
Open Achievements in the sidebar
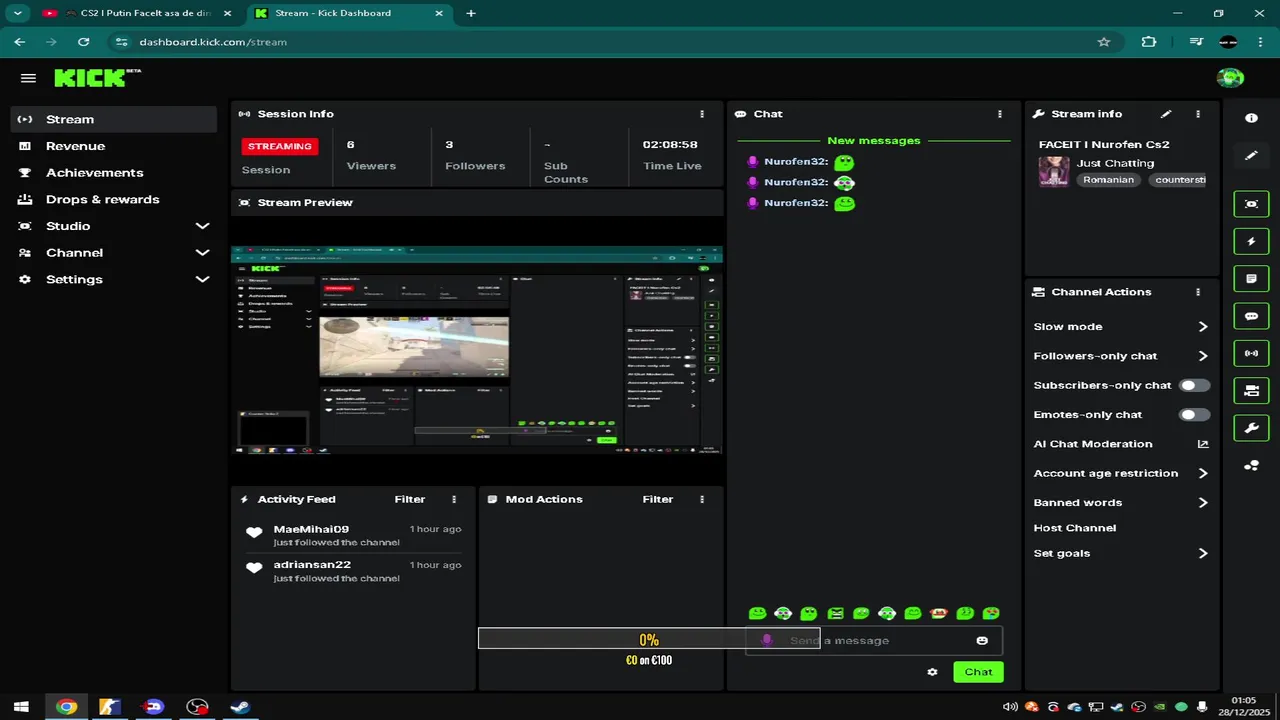(x=114, y=173)
